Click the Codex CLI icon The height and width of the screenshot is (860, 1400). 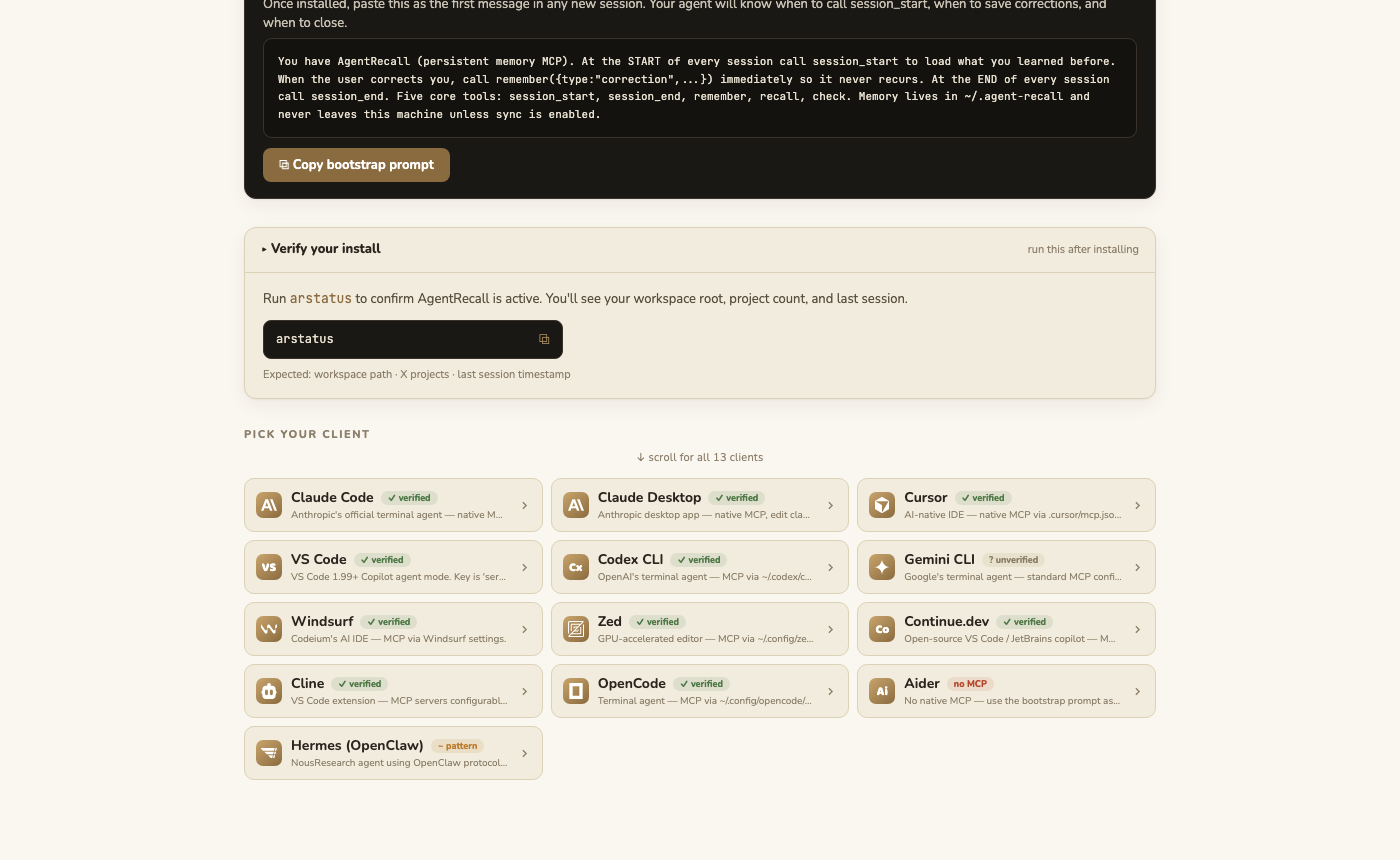(x=576, y=567)
